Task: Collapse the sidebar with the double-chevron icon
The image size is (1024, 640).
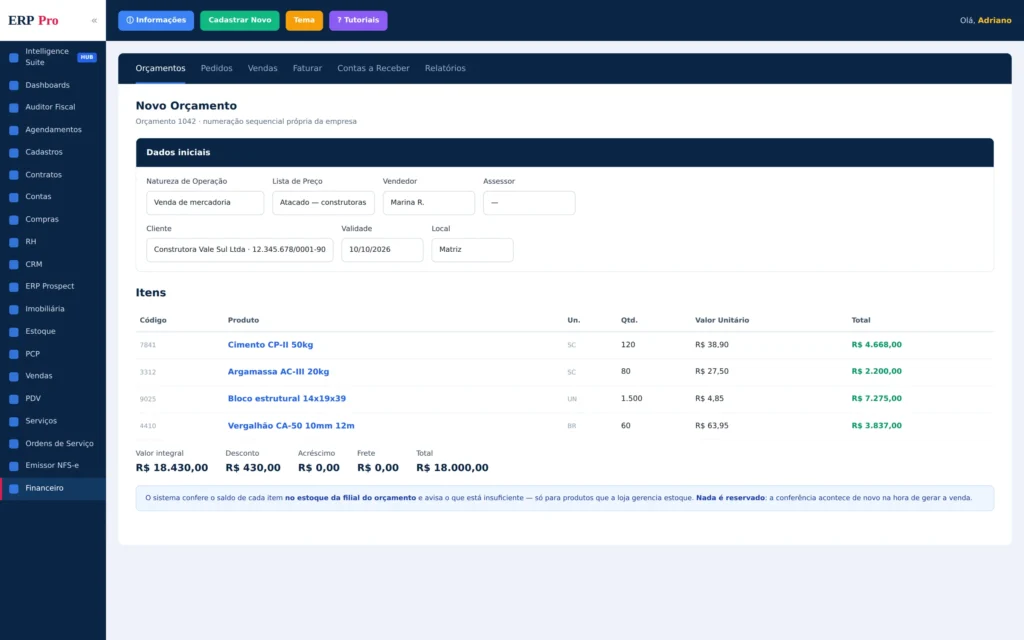Action: 94,20
